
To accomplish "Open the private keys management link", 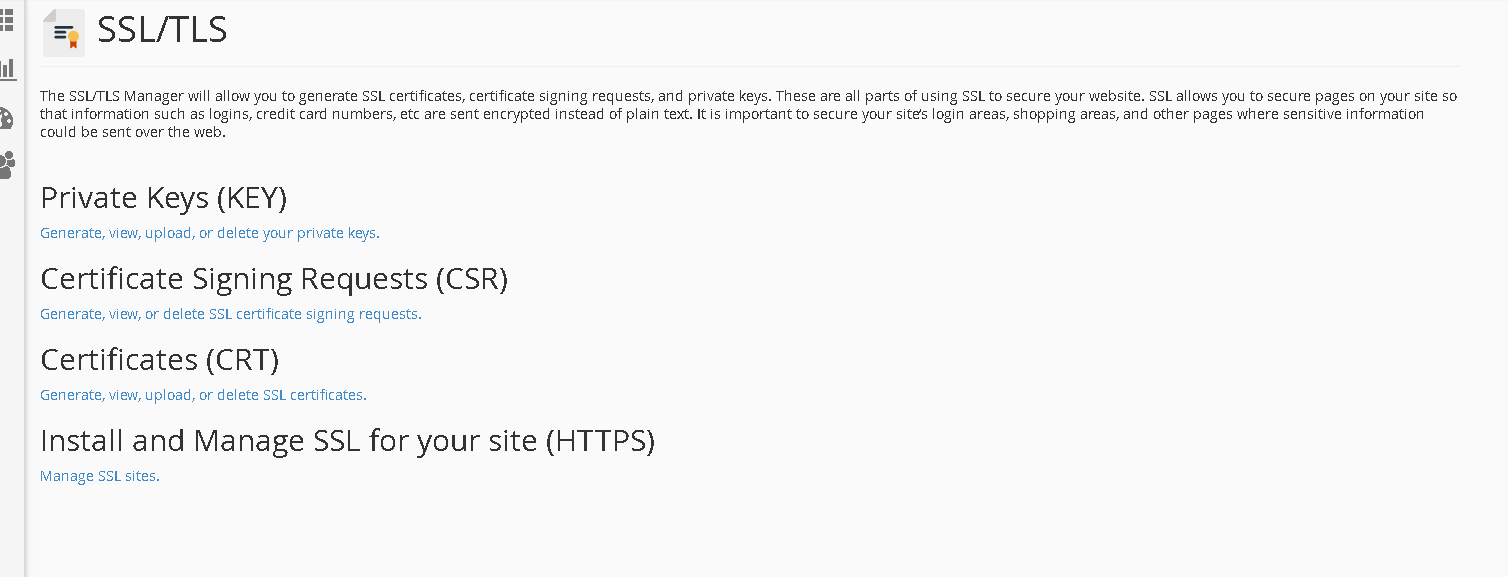I will (210, 233).
